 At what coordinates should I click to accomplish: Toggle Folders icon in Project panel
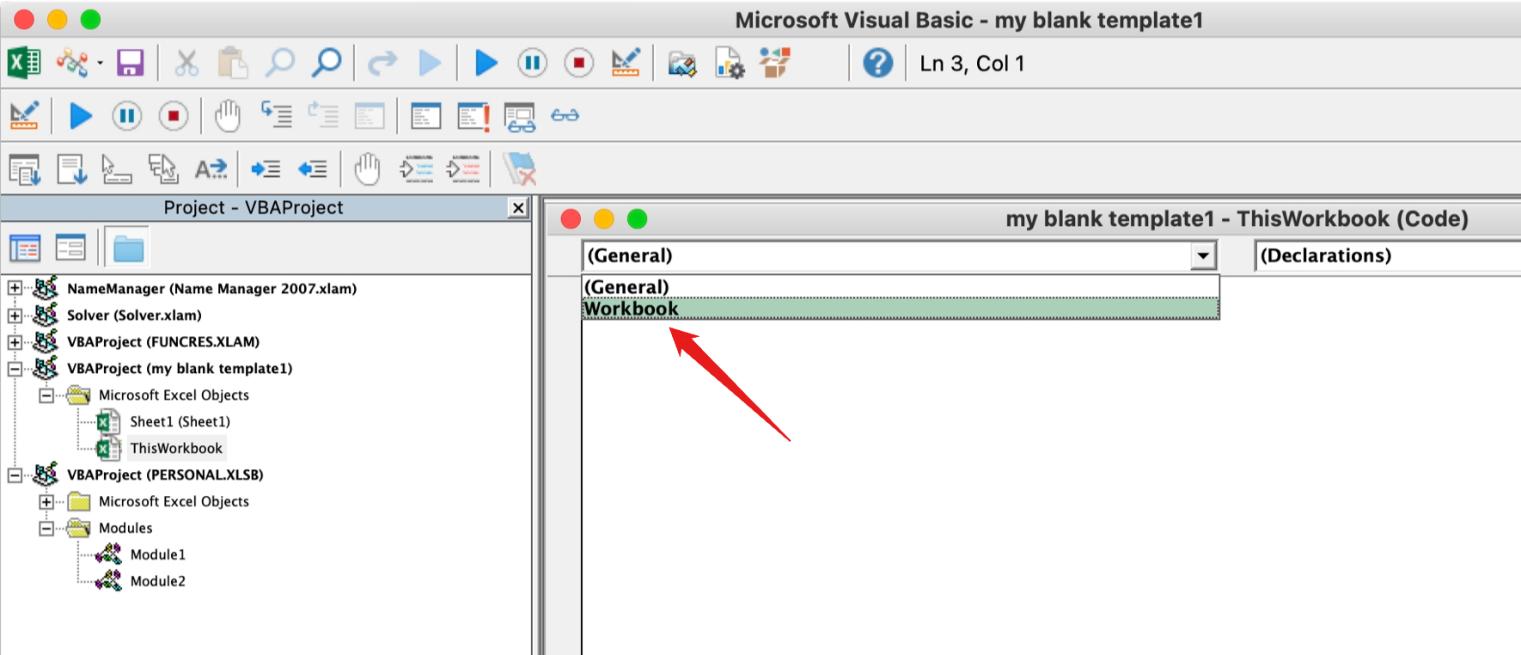[128, 247]
